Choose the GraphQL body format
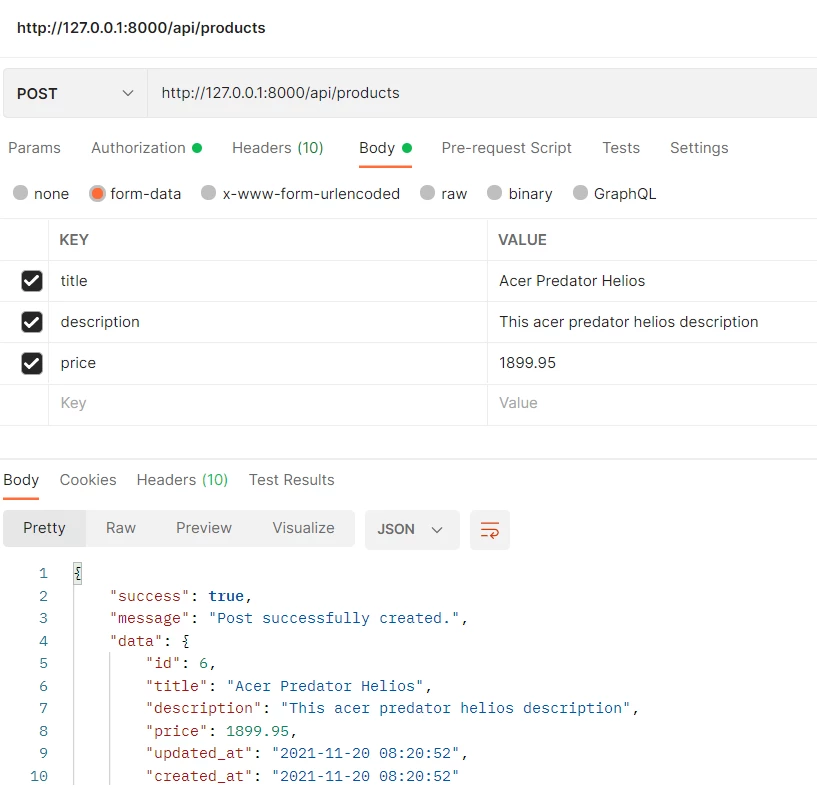Screen dimensions: 817x789 click(614, 193)
